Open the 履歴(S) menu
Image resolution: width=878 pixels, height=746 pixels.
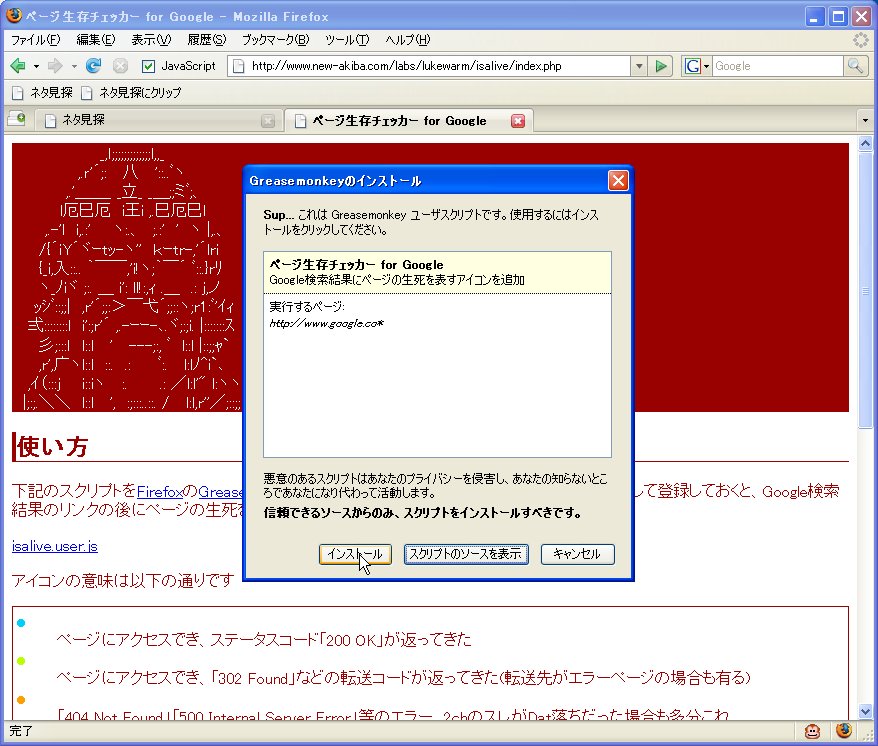(x=207, y=40)
